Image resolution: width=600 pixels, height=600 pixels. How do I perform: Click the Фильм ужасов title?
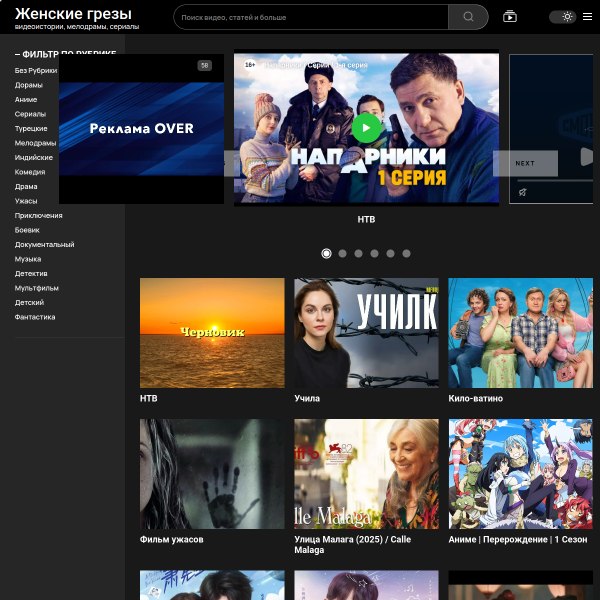[171, 540]
